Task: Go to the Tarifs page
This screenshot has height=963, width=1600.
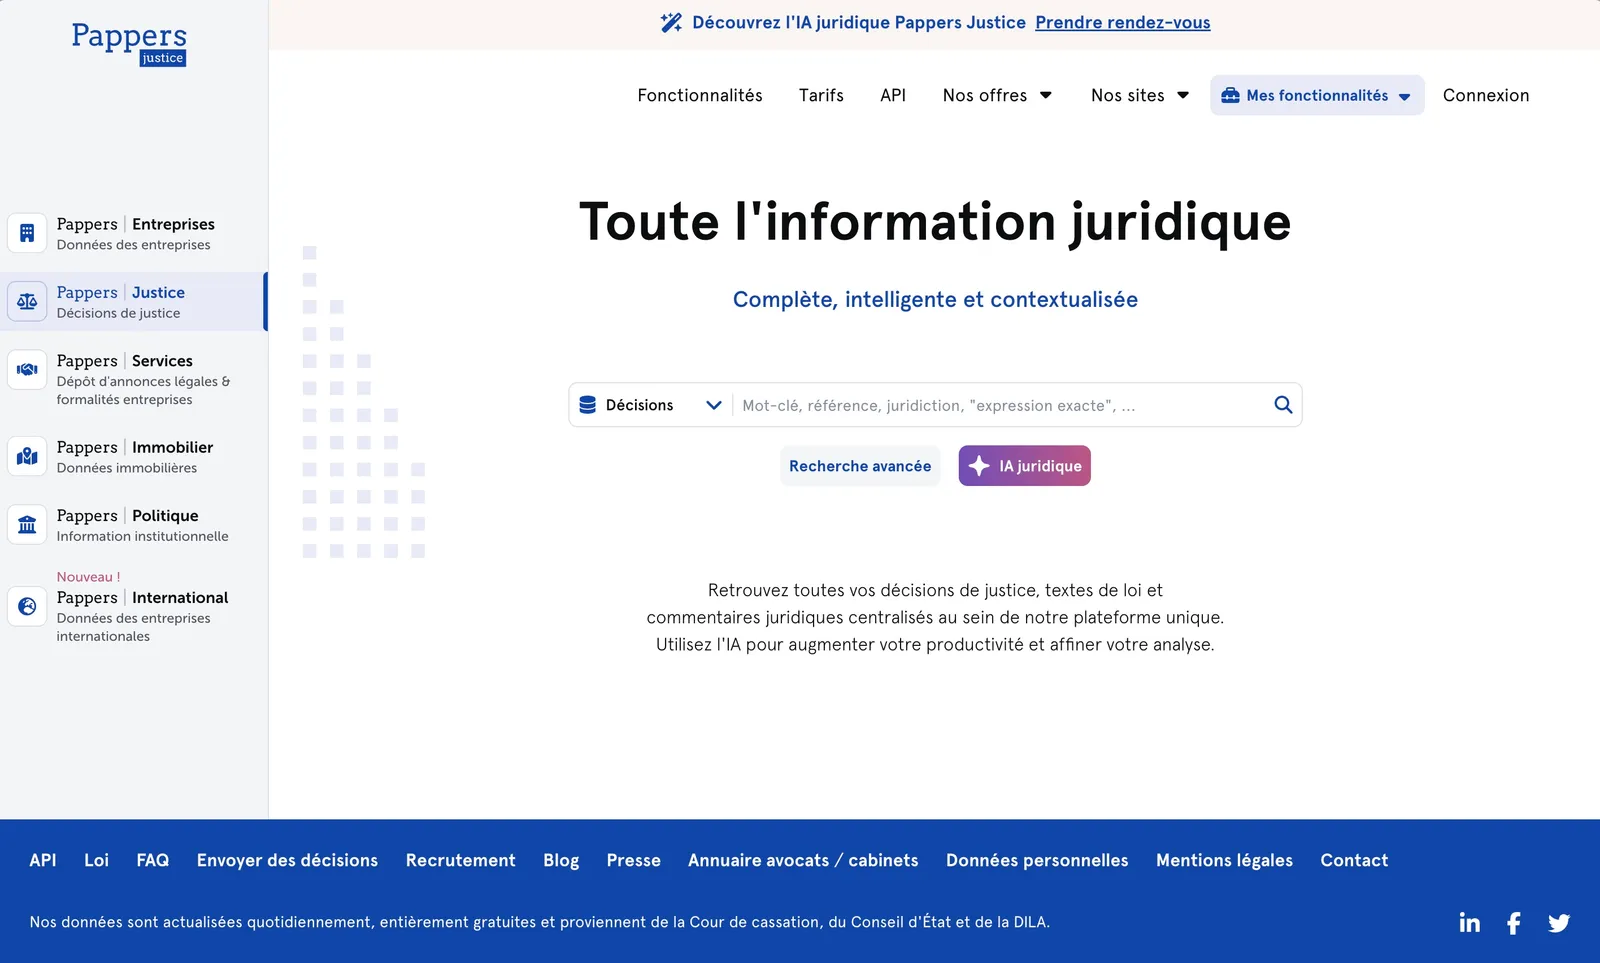Action: pyautogui.click(x=821, y=95)
